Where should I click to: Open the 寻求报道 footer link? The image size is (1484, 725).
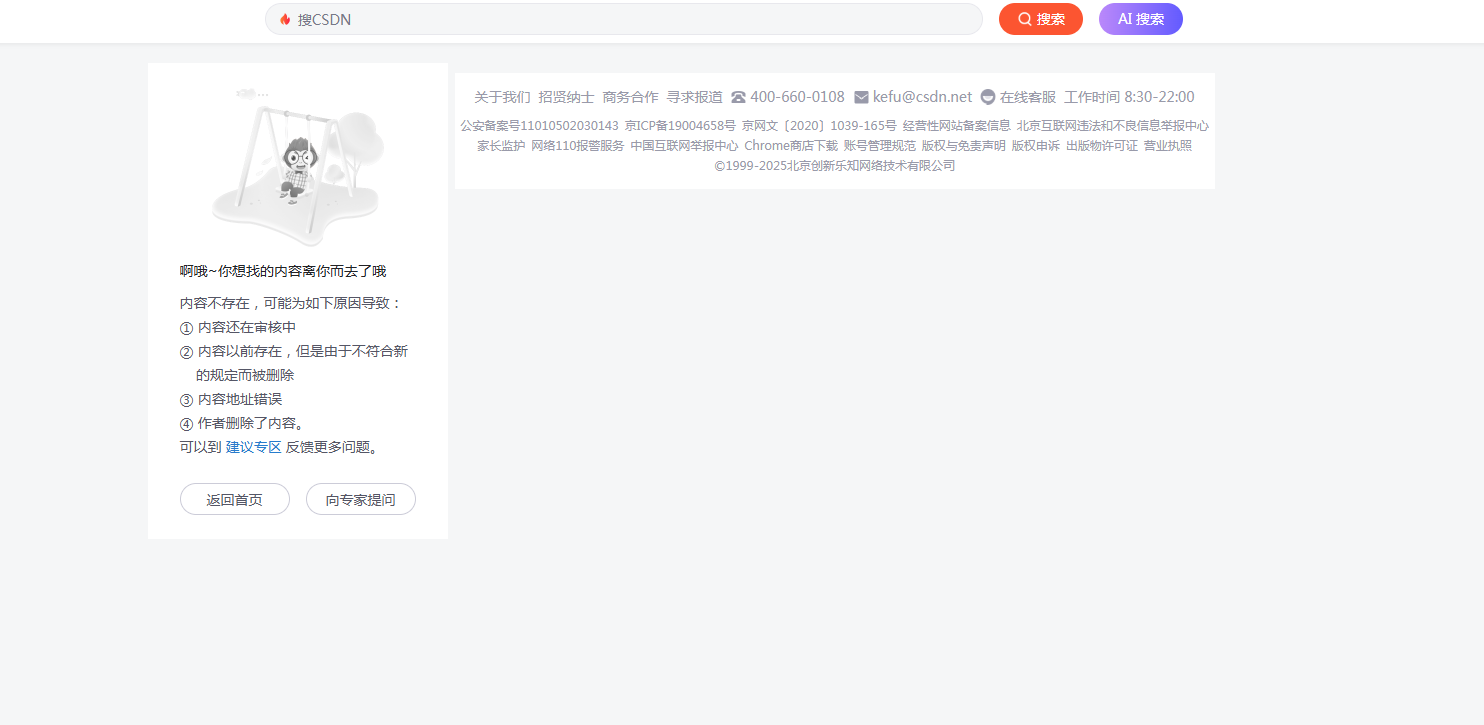(694, 97)
